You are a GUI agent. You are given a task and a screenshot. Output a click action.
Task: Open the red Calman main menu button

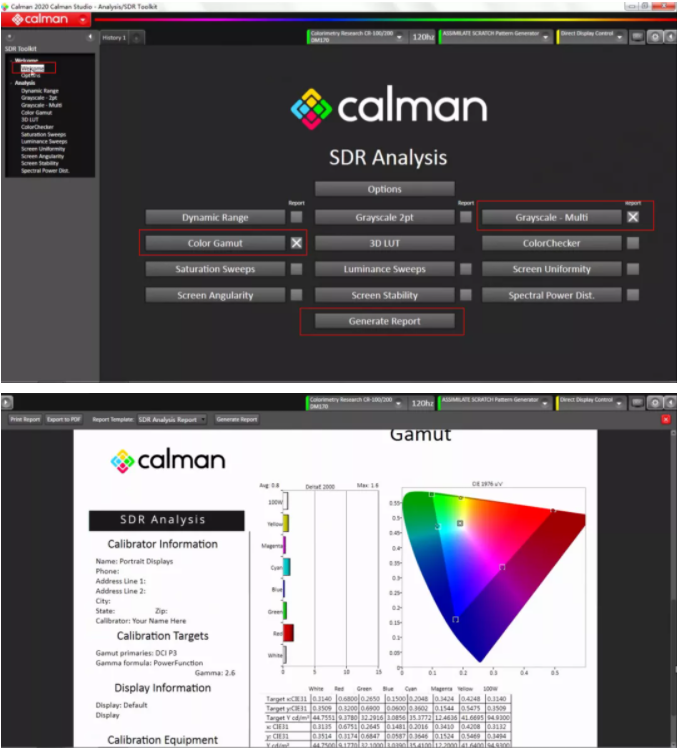click(x=45, y=20)
